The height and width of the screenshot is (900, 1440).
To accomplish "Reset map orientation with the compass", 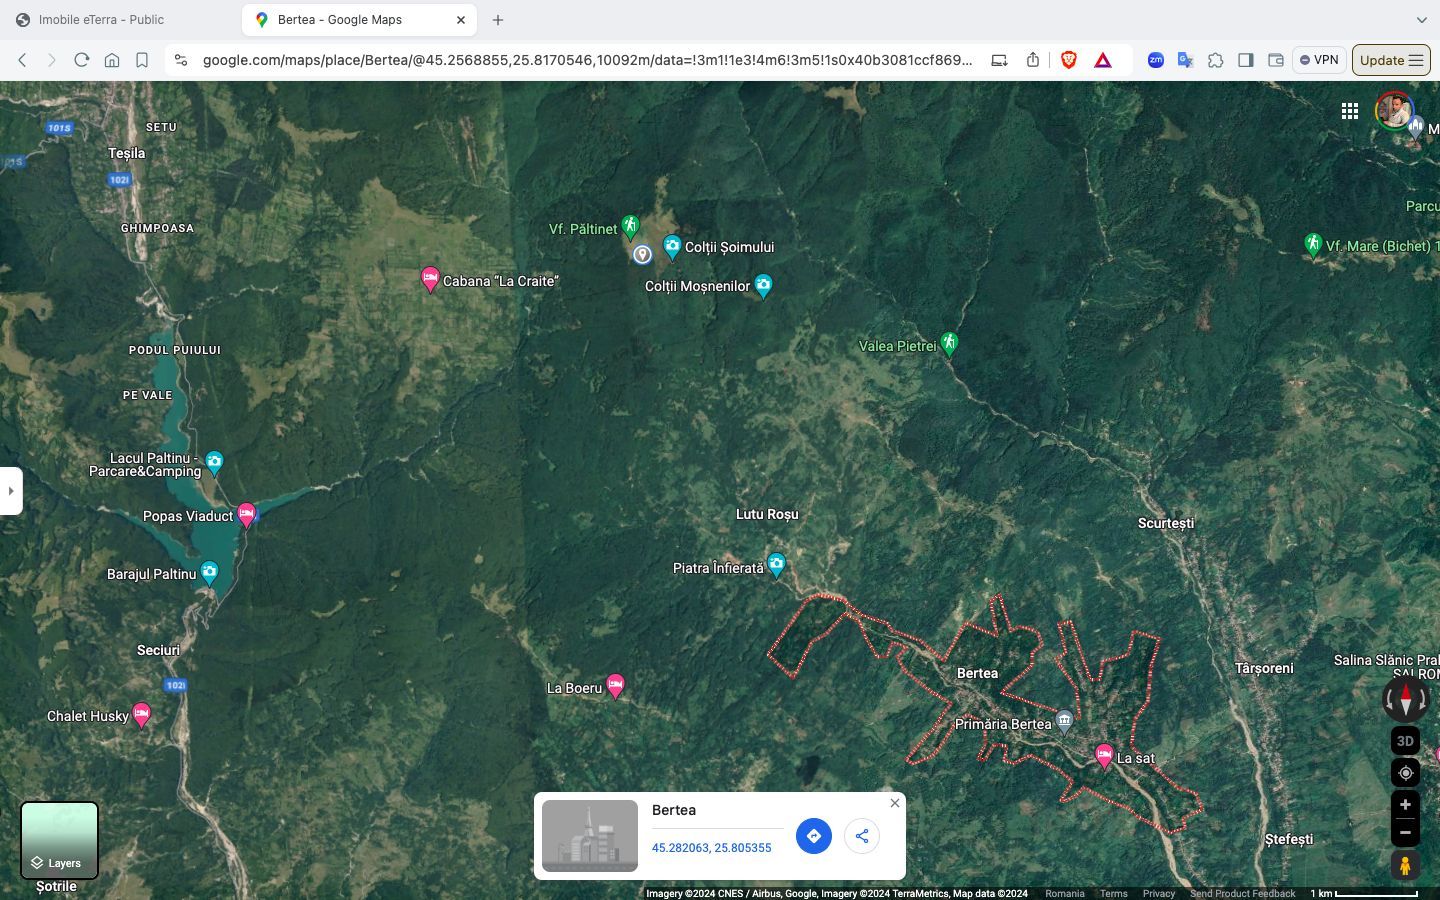I will pos(1405,699).
